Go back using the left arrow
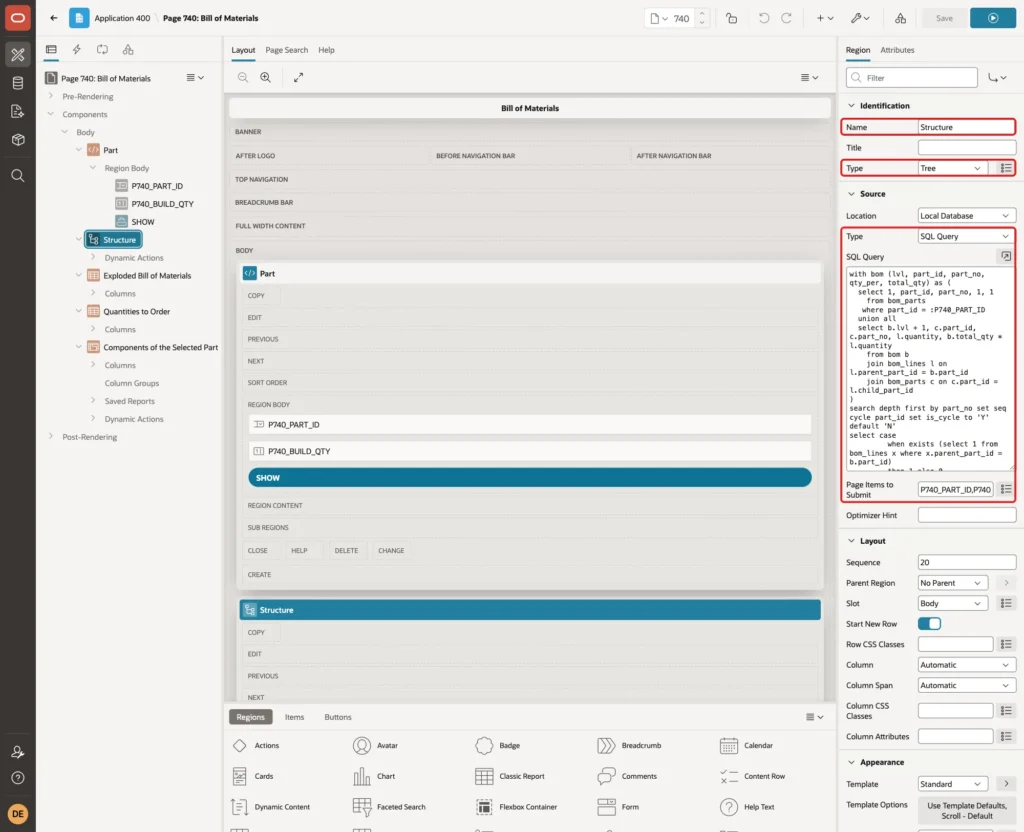This screenshot has height=832, width=1024. pos(54,18)
